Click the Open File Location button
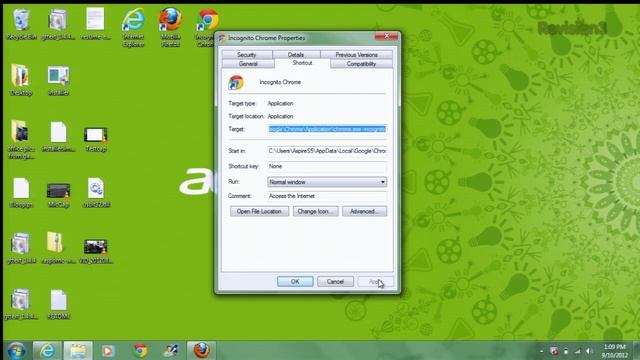 (x=259, y=211)
